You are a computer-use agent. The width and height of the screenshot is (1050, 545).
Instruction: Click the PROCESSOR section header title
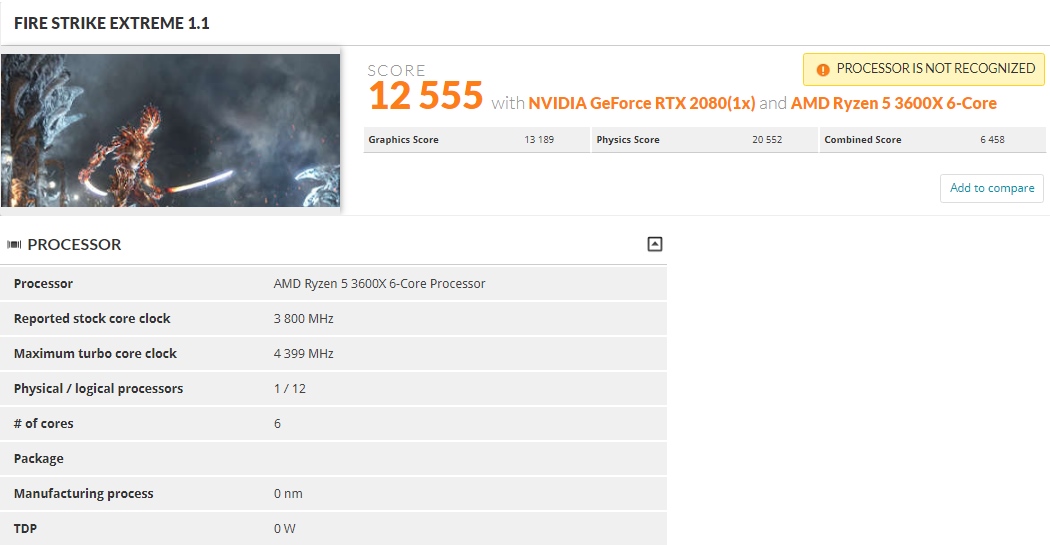(x=74, y=244)
